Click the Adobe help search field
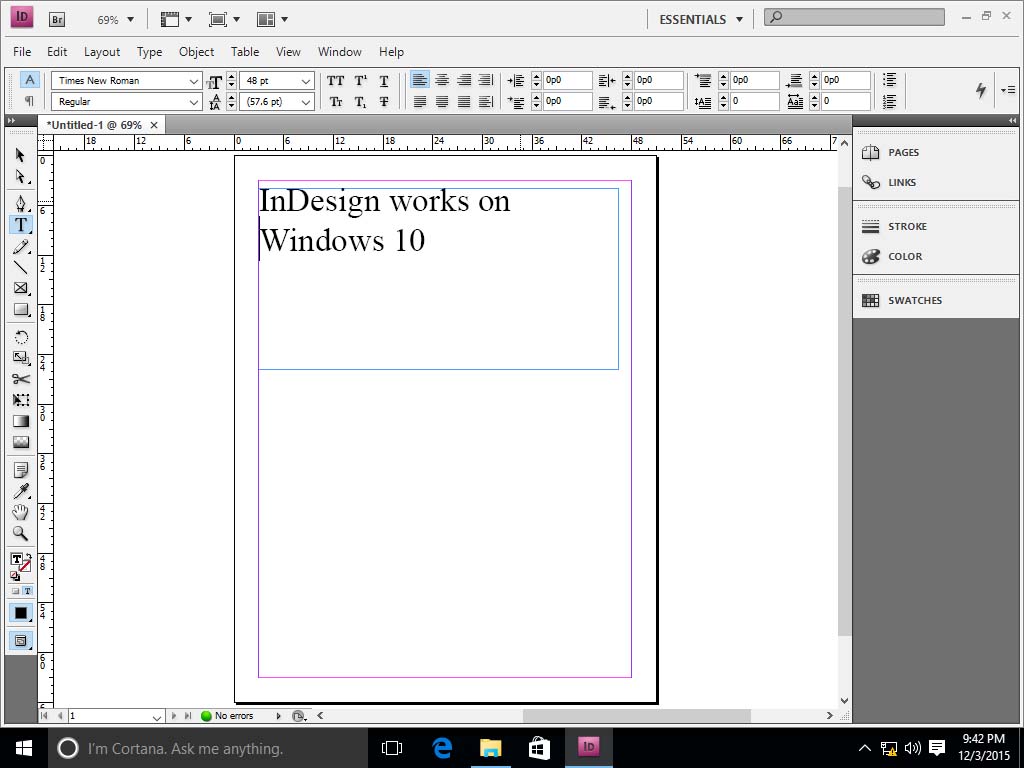Viewport: 1024px width, 768px height. click(854, 17)
